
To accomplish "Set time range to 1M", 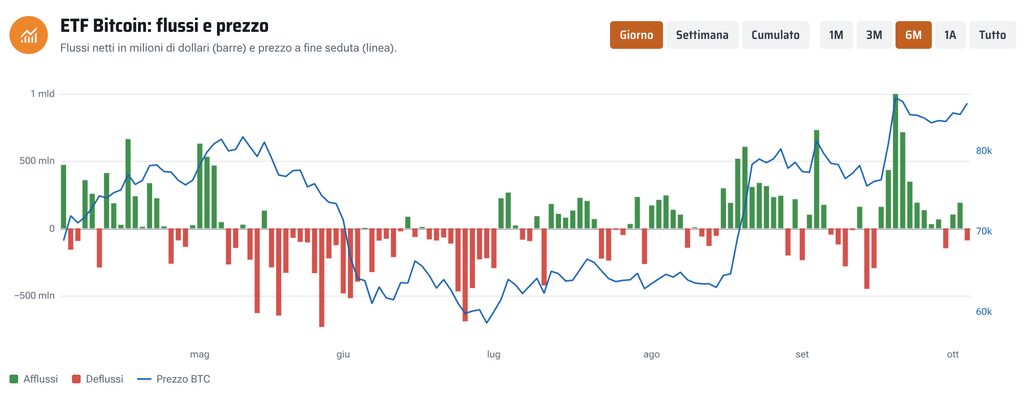I will click(836, 35).
